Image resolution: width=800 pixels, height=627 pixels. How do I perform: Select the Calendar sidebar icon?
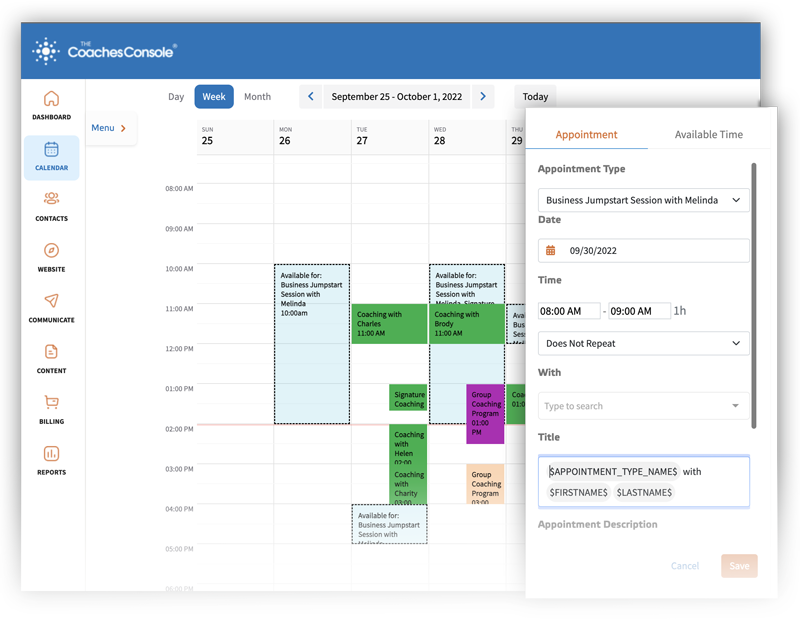point(51,149)
